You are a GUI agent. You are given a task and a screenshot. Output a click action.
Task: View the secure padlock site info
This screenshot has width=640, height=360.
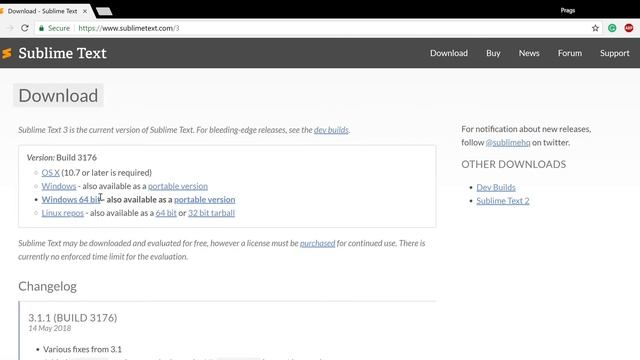click(41, 28)
